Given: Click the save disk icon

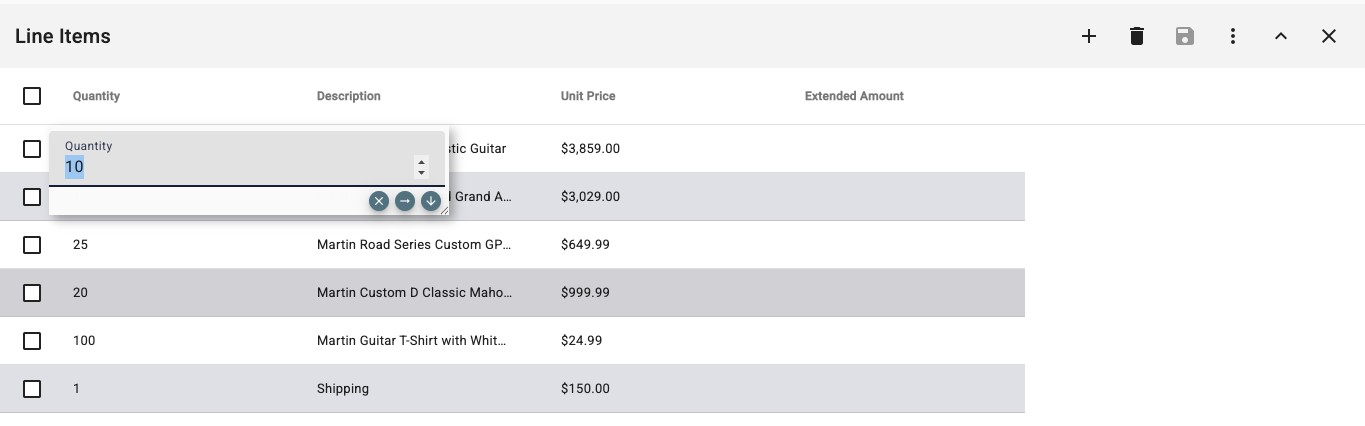Looking at the screenshot, I should (x=1185, y=37).
